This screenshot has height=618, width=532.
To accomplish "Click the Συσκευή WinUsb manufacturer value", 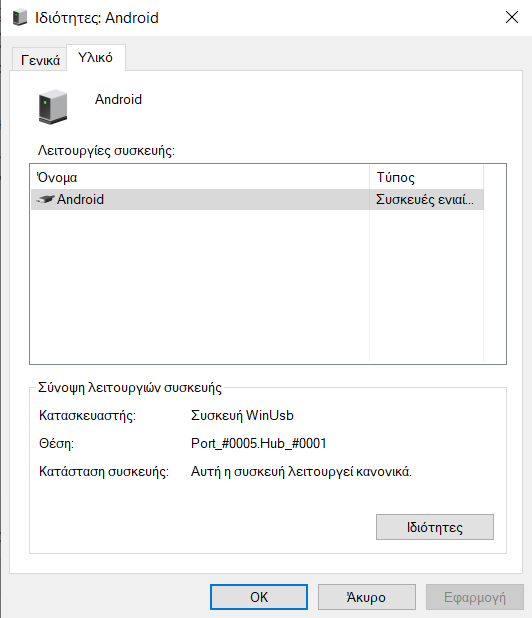I will [x=242, y=415].
